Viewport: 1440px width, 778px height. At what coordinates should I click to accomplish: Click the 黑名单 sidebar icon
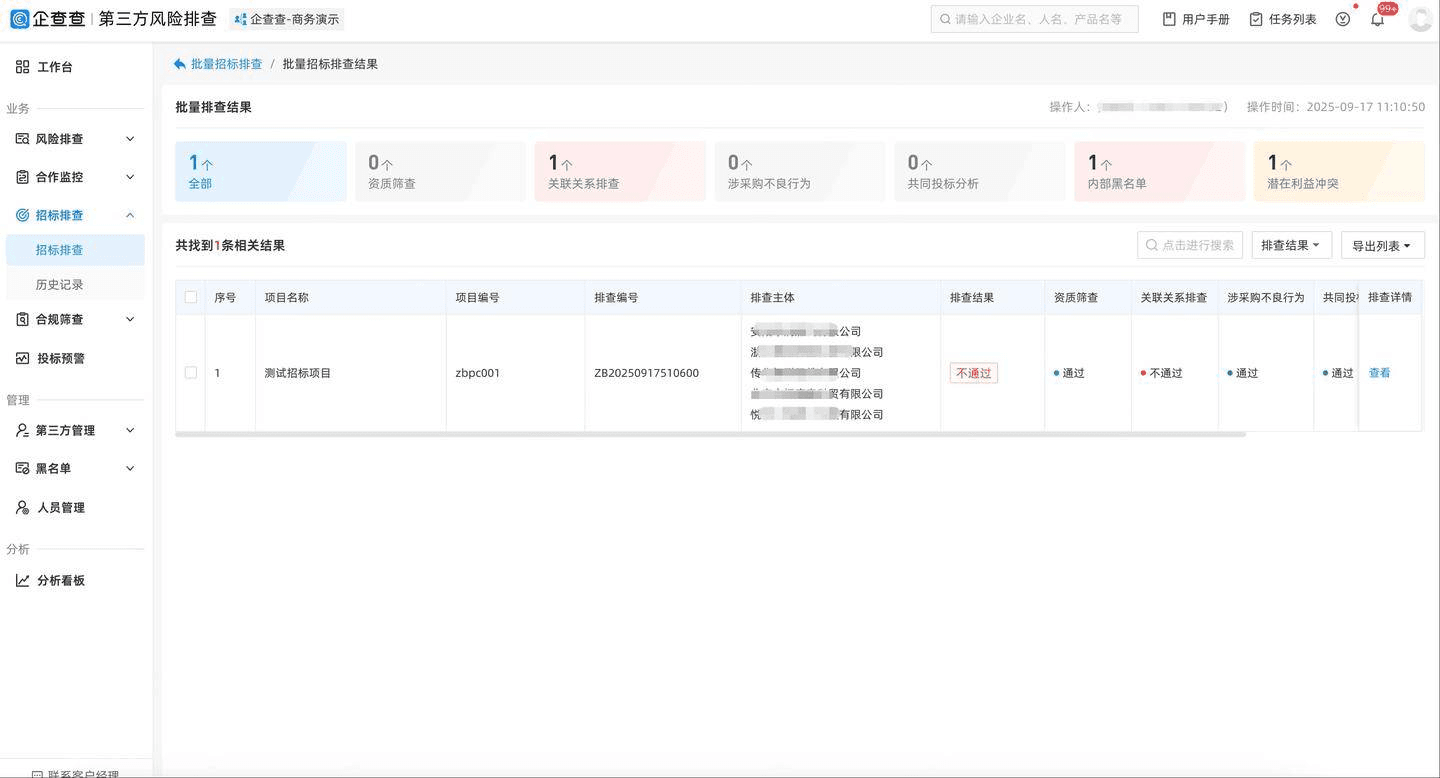click(x=22, y=468)
